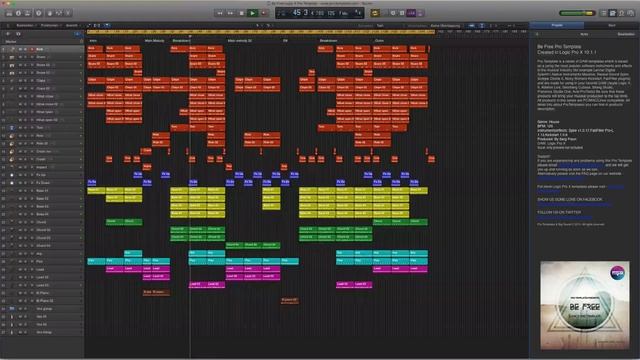Switch to the Spur tab in the notes panel
The image size is (640, 360).
(612, 25)
